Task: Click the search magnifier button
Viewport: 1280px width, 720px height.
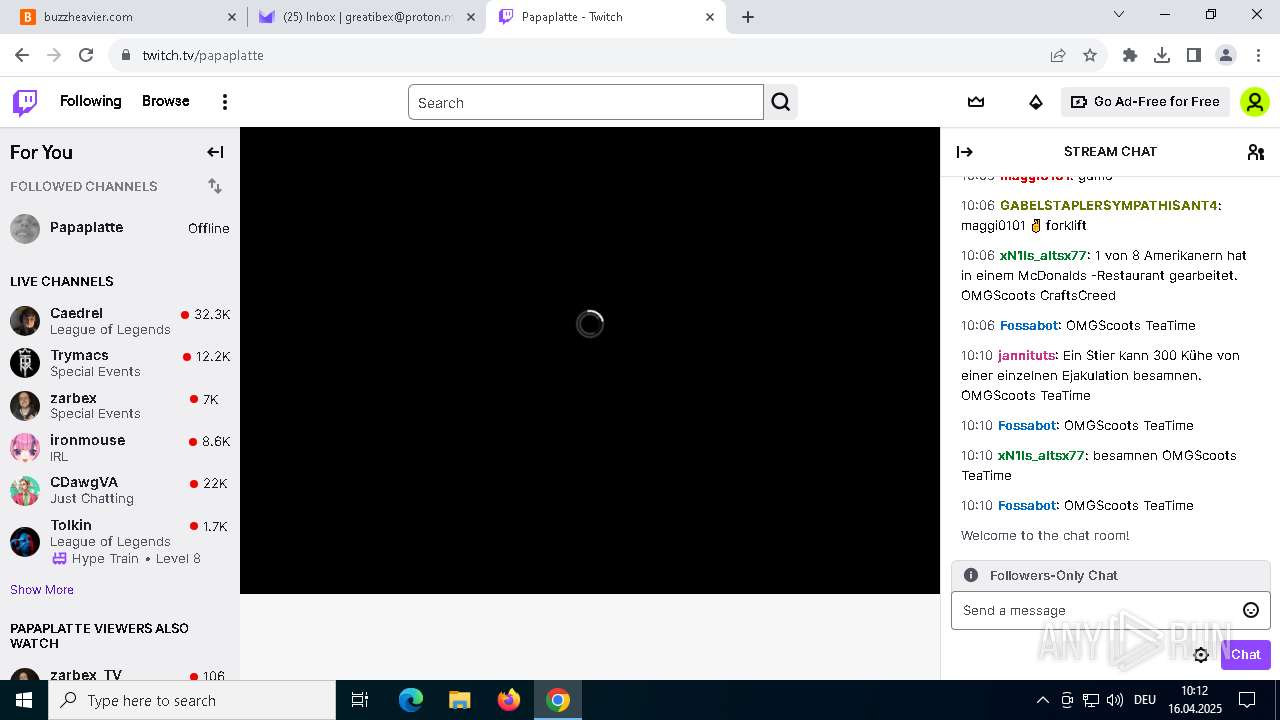Action: (781, 102)
